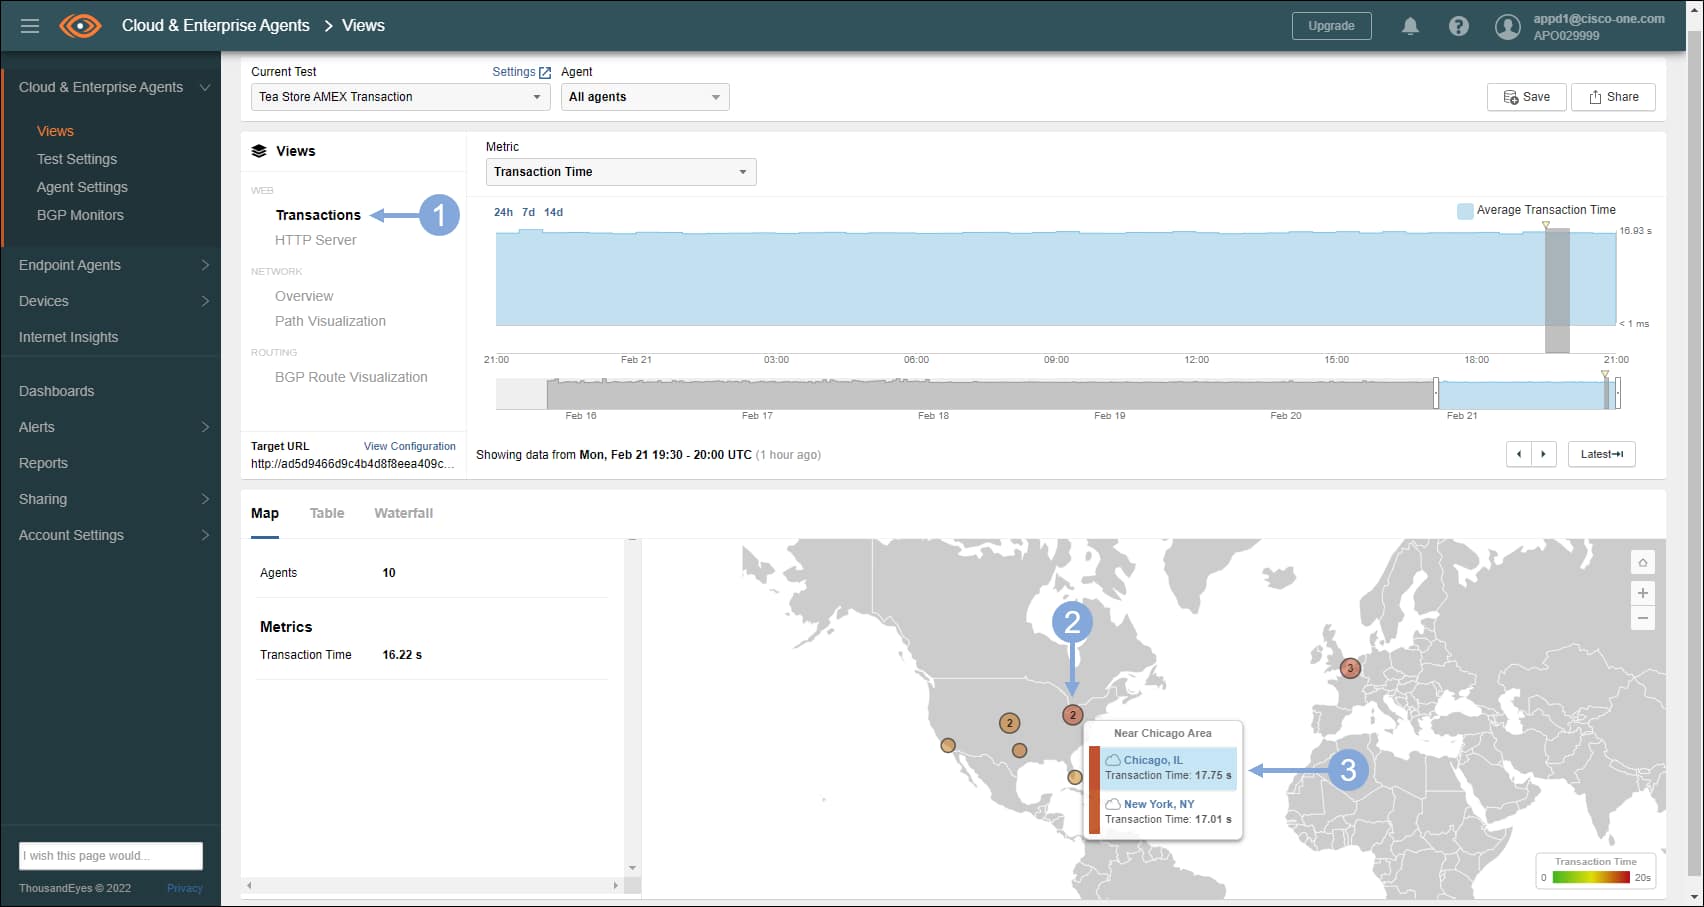Select the 7d time range
Screen dimensions: 1704x907
coord(528,212)
